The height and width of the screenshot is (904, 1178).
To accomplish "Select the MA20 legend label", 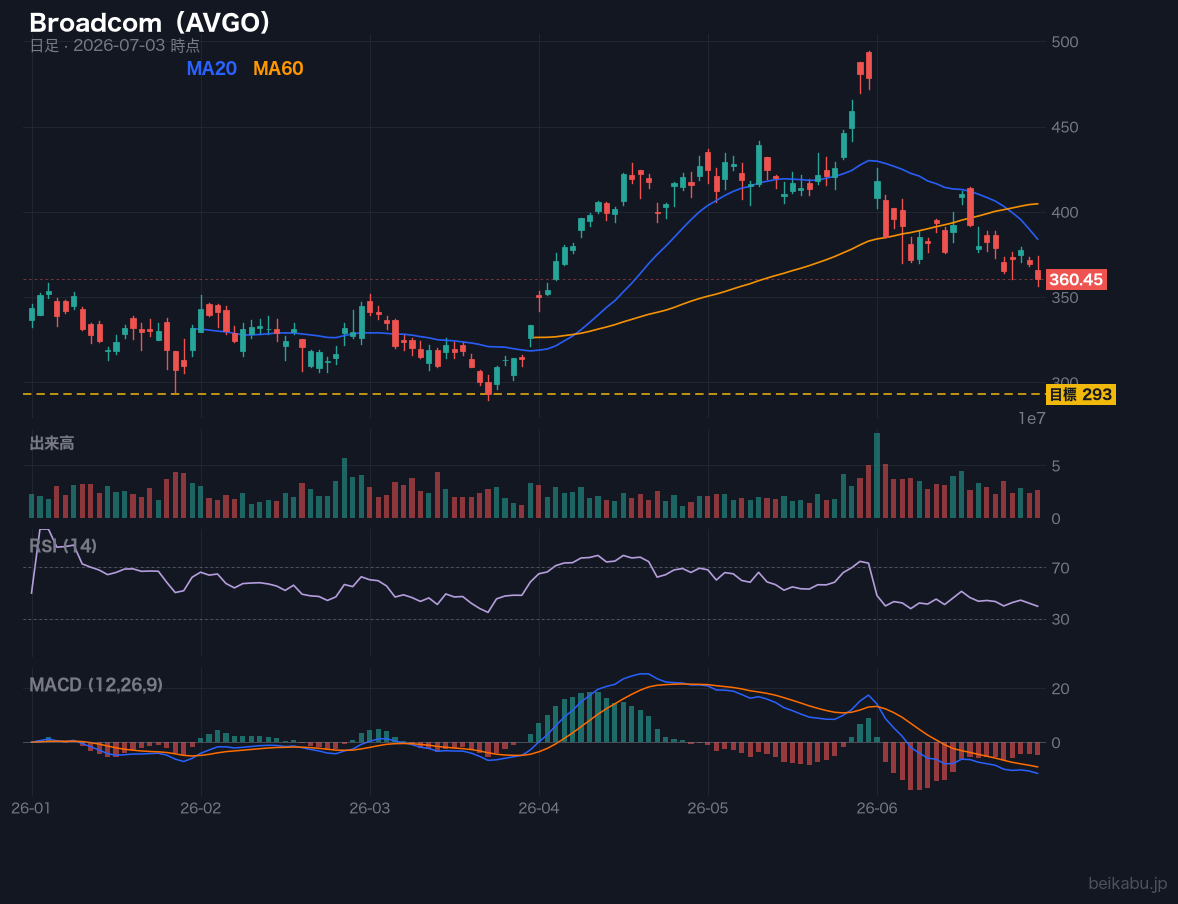I will tap(211, 68).
